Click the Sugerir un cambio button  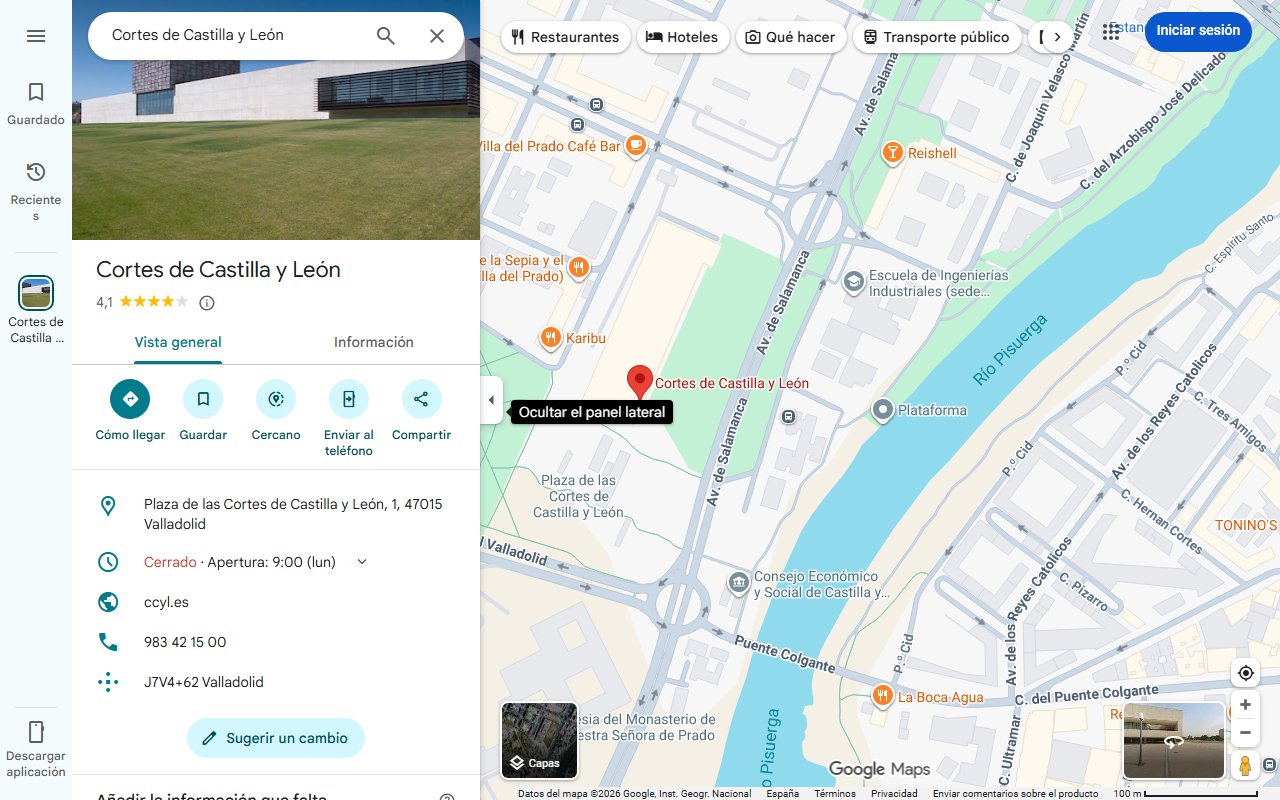pyautogui.click(x=276, y=738)
